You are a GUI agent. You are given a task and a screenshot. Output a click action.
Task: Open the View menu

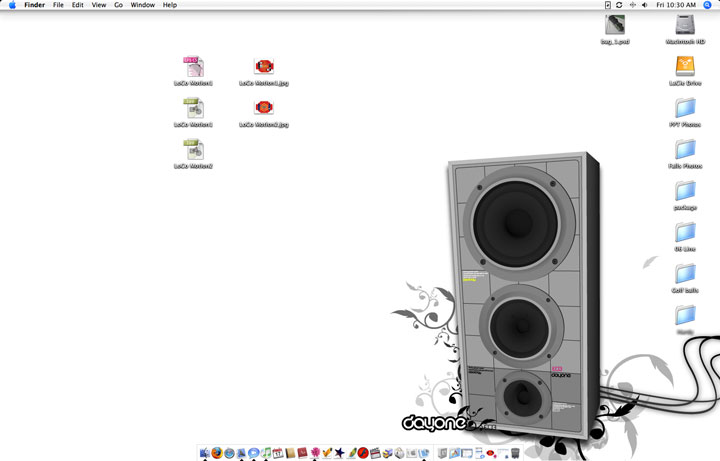pyautogui.click(x=99, y=5)
